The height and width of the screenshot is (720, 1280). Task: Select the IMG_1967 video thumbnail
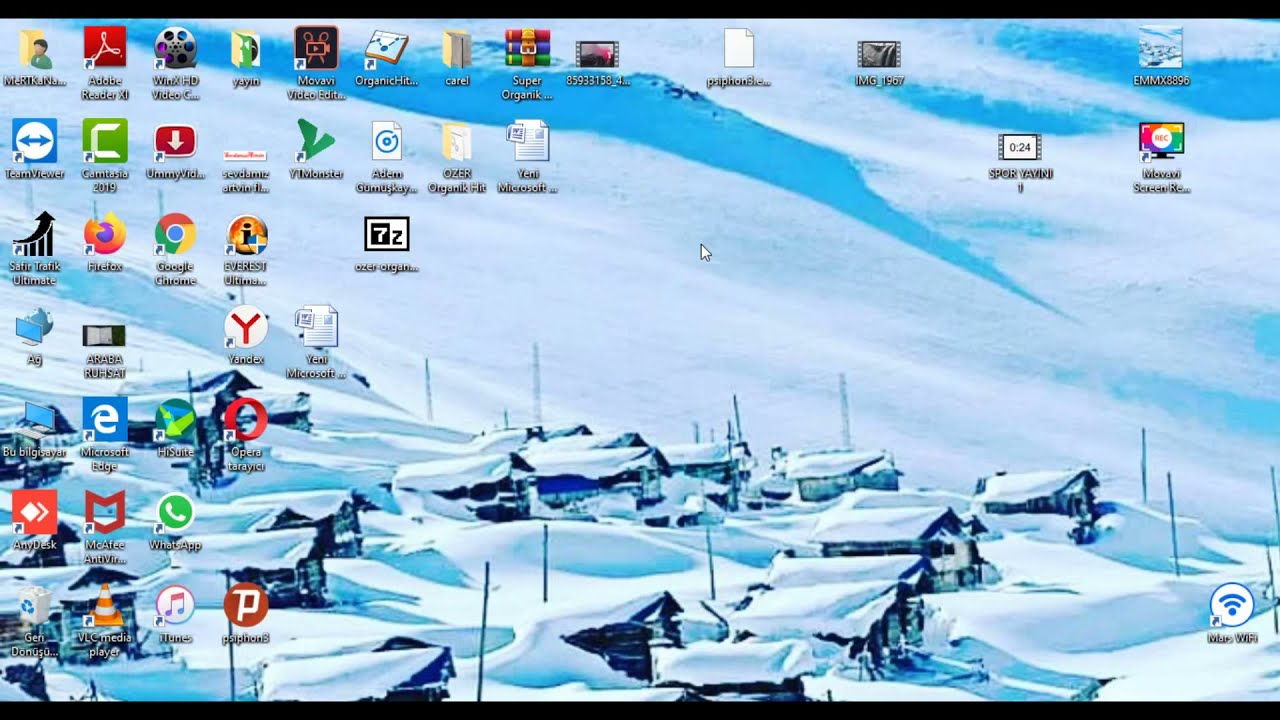coord(879,54)
